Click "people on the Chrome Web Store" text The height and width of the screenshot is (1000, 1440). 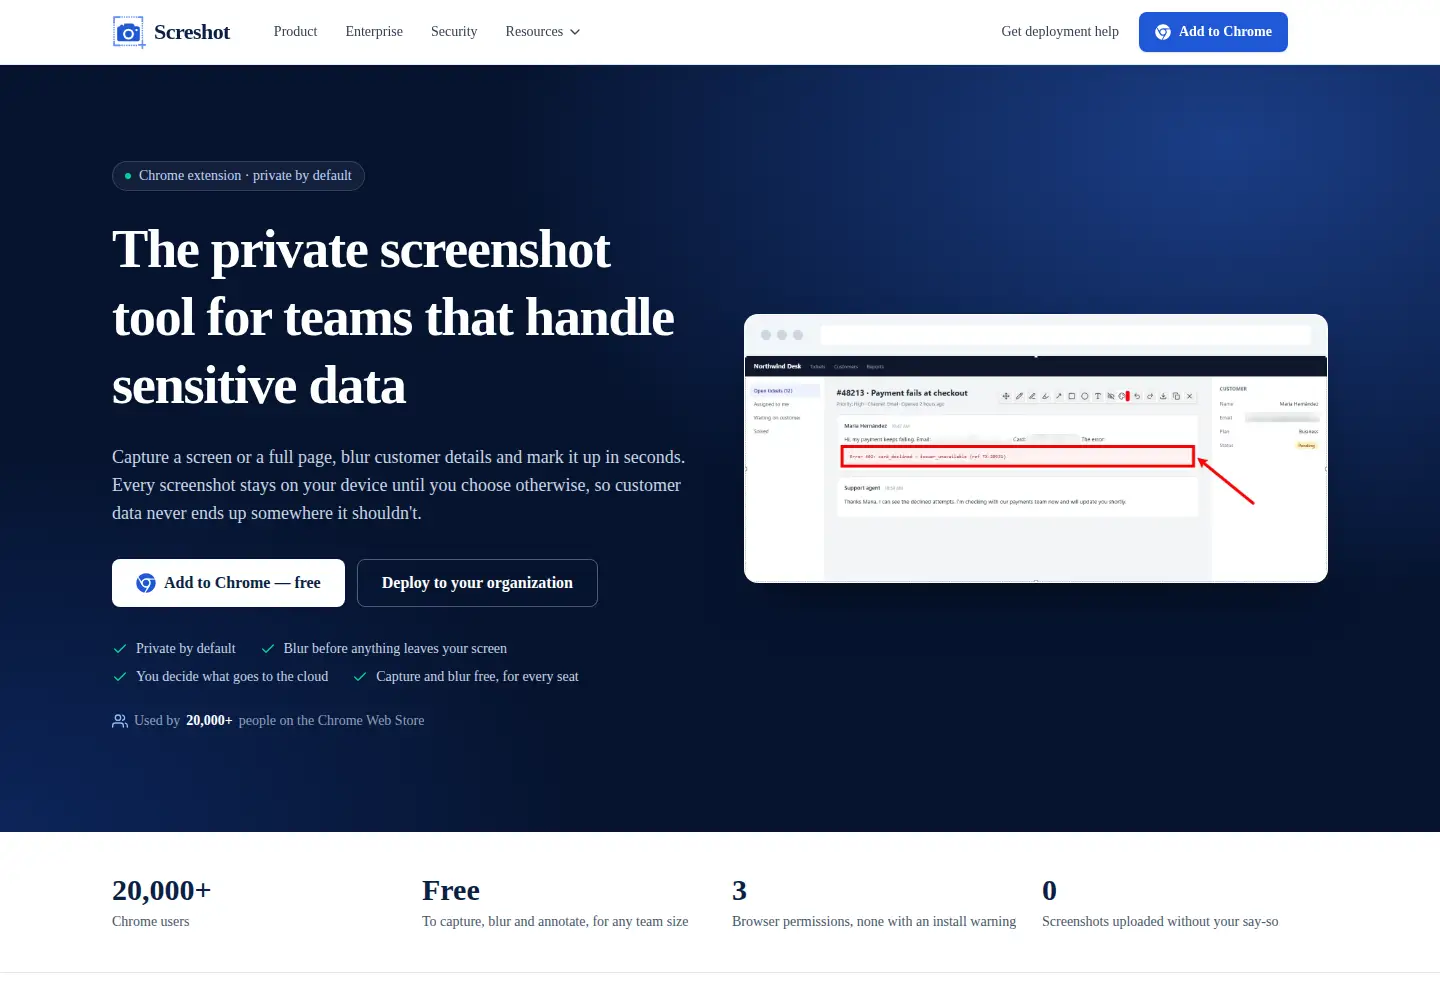[x=331, y=721]
